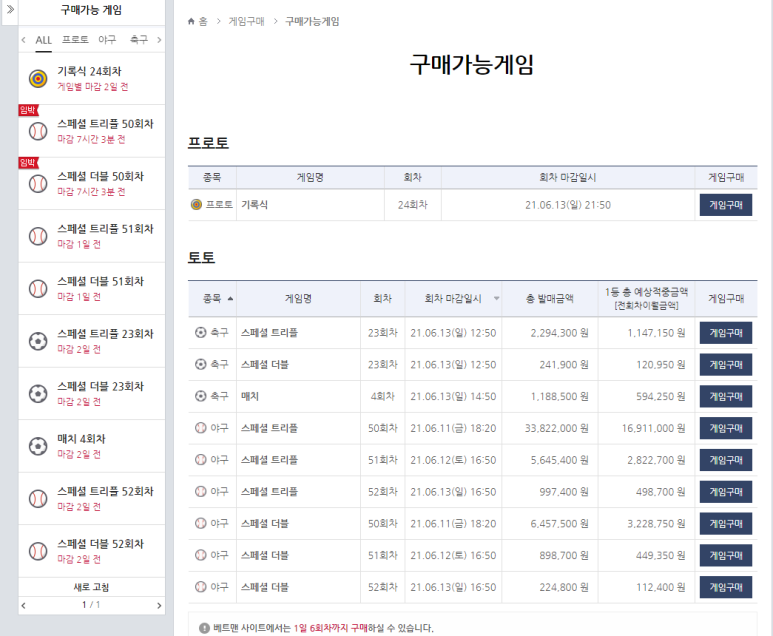773x636 pixels.
Task: Click 게임구매 for 축구 스페셜 트리플 23회차
Action: [726, 333]
